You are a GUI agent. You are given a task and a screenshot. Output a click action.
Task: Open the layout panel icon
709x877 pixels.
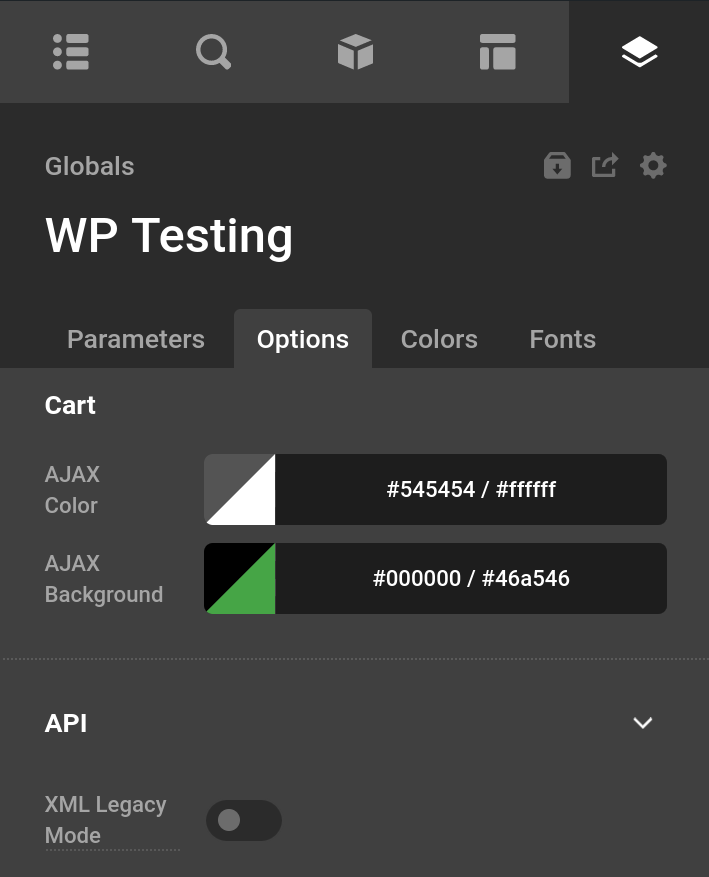pos(497,51)
